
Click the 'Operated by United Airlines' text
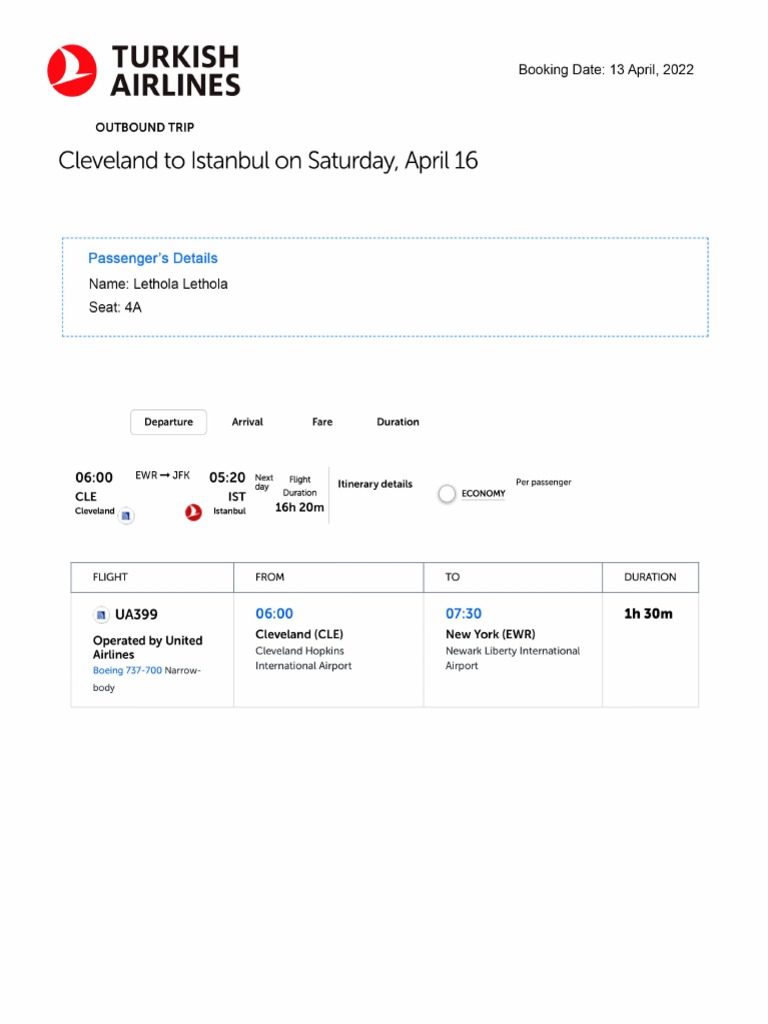pyautogui.click(x=148, y=647)
